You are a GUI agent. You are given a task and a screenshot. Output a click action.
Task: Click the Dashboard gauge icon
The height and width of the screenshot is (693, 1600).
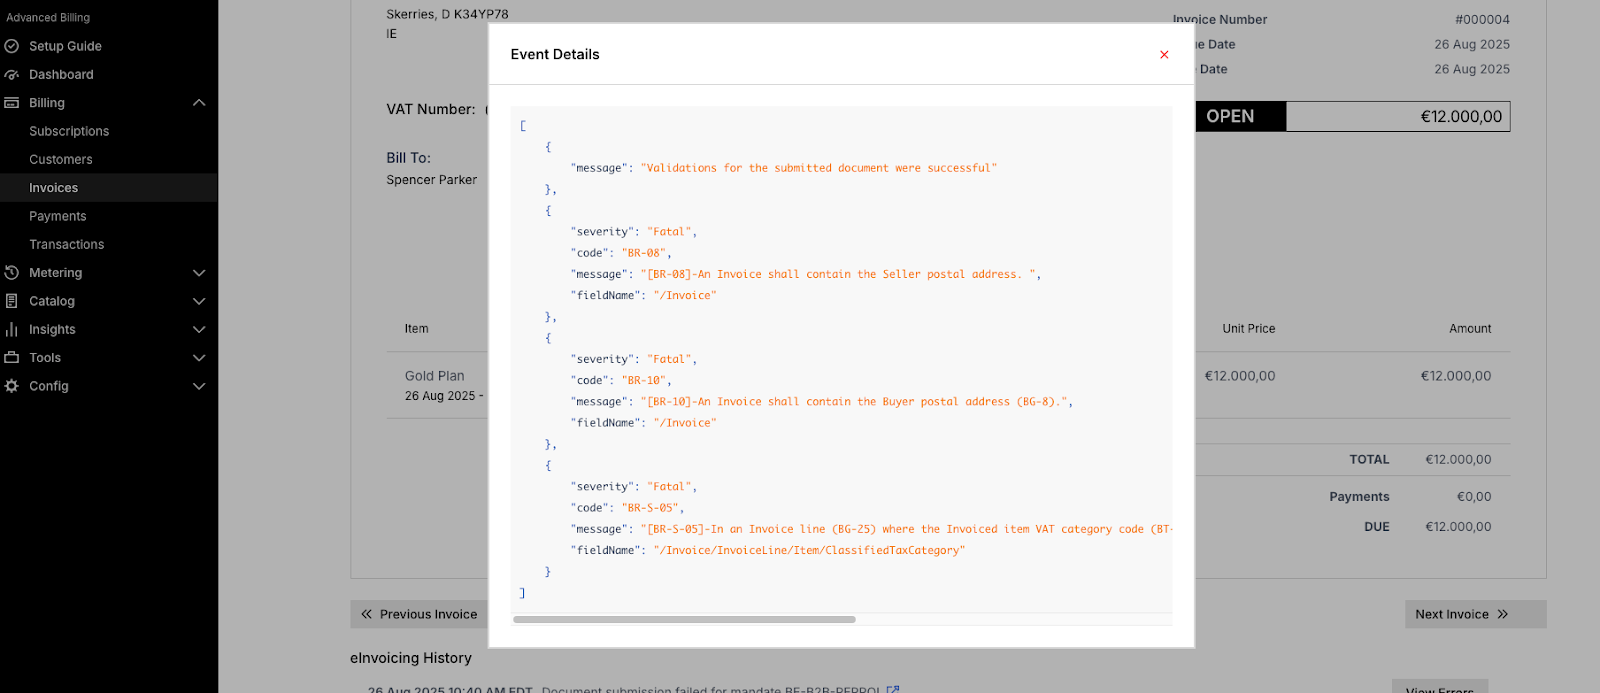tap(12, 75)
